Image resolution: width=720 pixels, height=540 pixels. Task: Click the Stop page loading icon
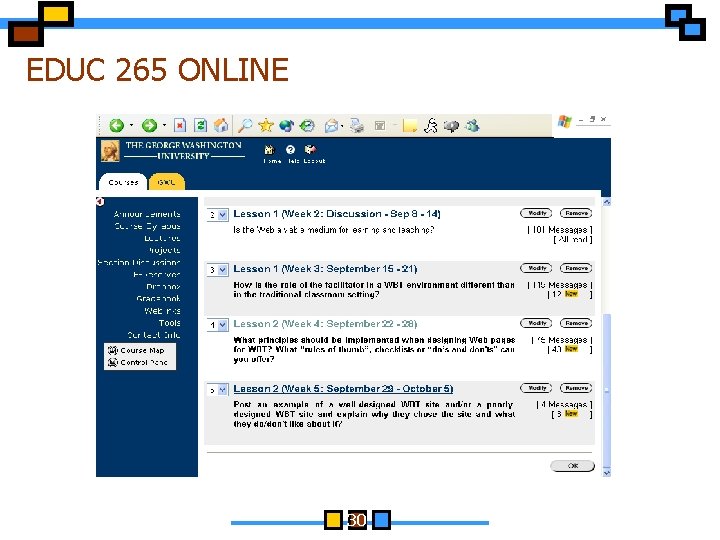[x=180, y=125]
